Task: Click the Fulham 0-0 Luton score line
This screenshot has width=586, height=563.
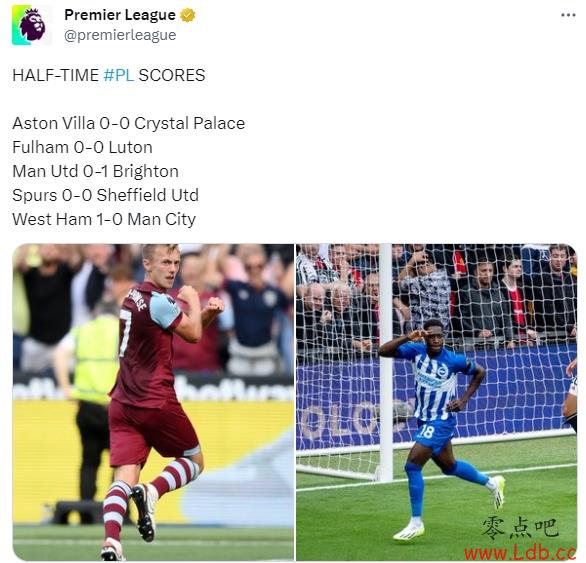Action: coord(82,147)
